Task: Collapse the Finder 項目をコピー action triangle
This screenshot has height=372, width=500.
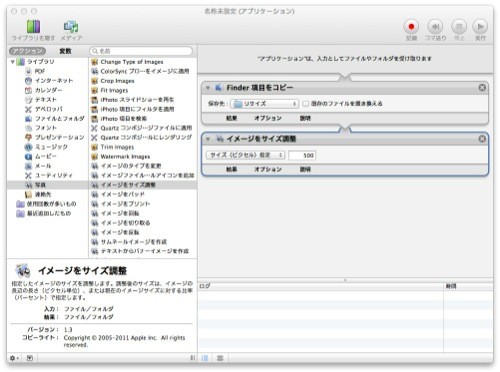Action: point(208,88)
